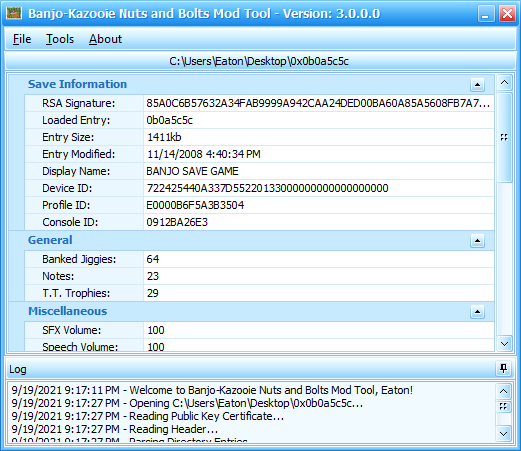
Task: Click the Opening file log entry
Action: (187, 403)
